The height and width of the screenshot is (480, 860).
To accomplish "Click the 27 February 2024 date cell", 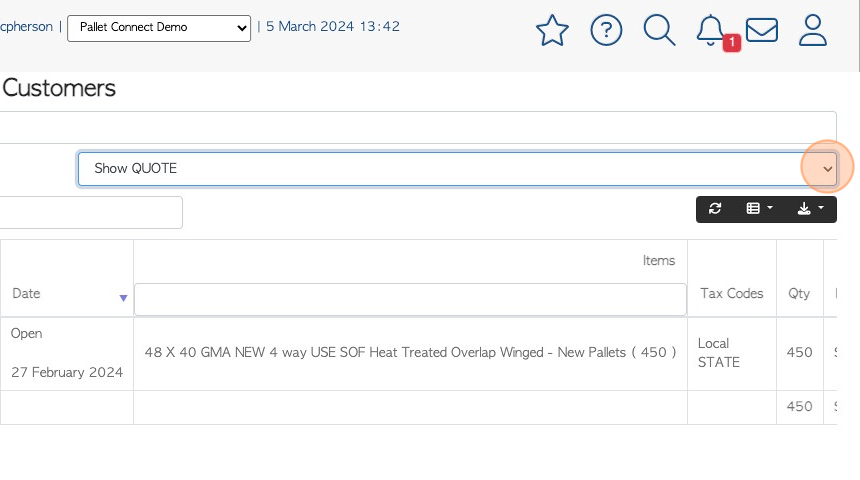I will click(67, 372).
